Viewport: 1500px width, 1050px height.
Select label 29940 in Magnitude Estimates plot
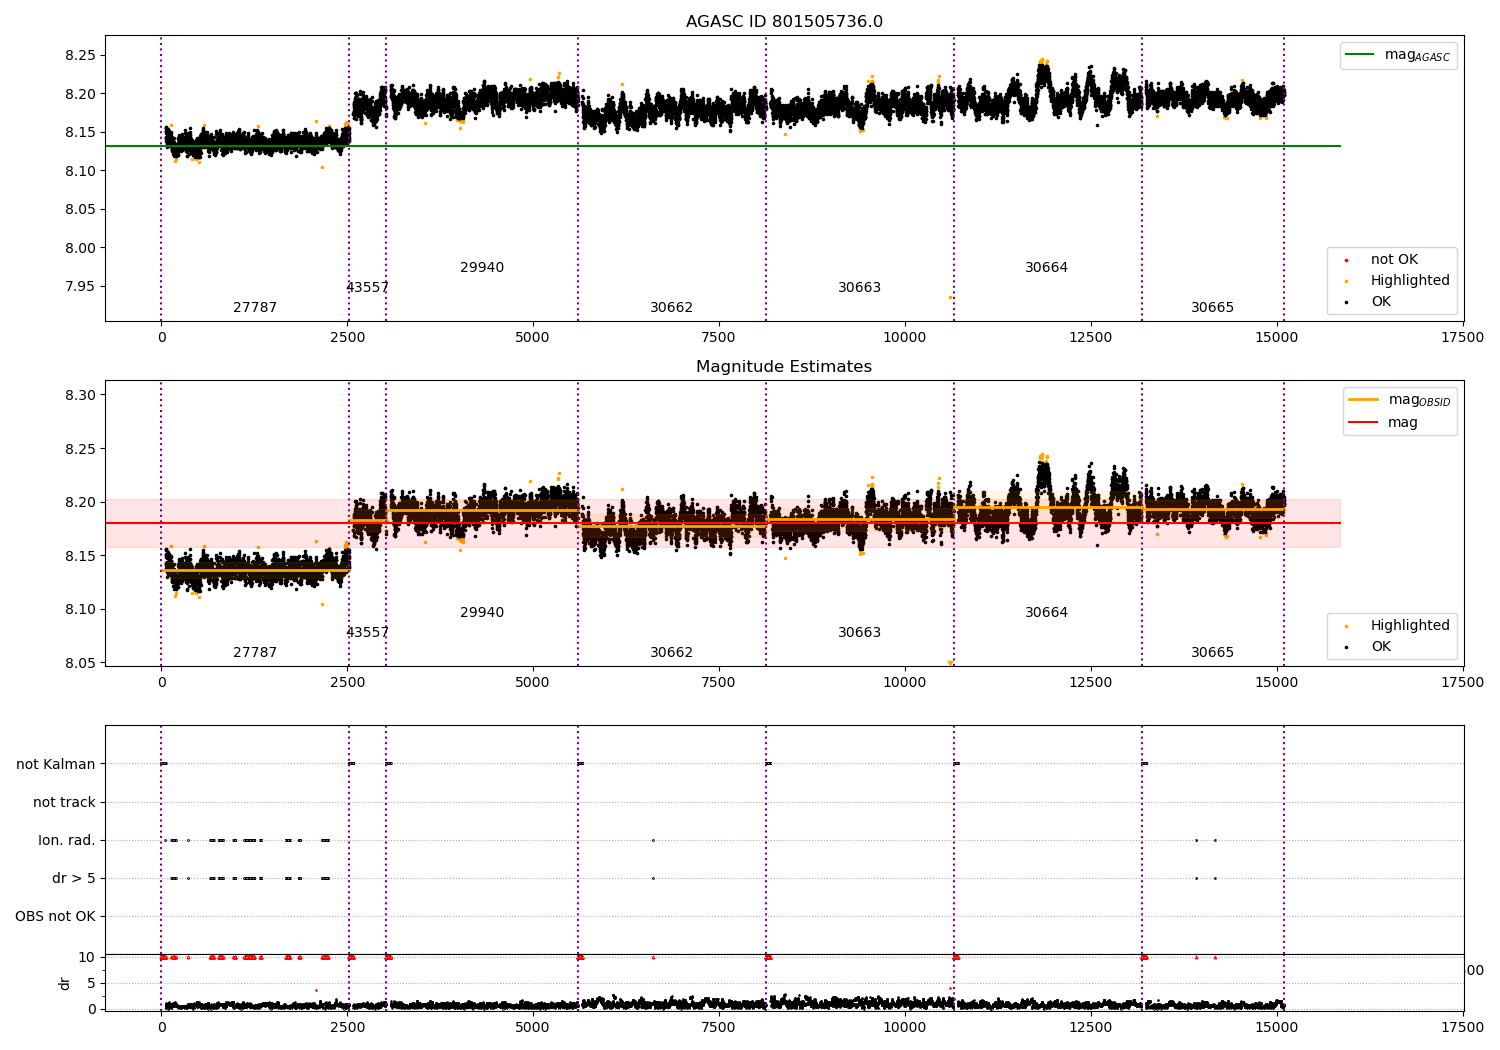(482, 613)
